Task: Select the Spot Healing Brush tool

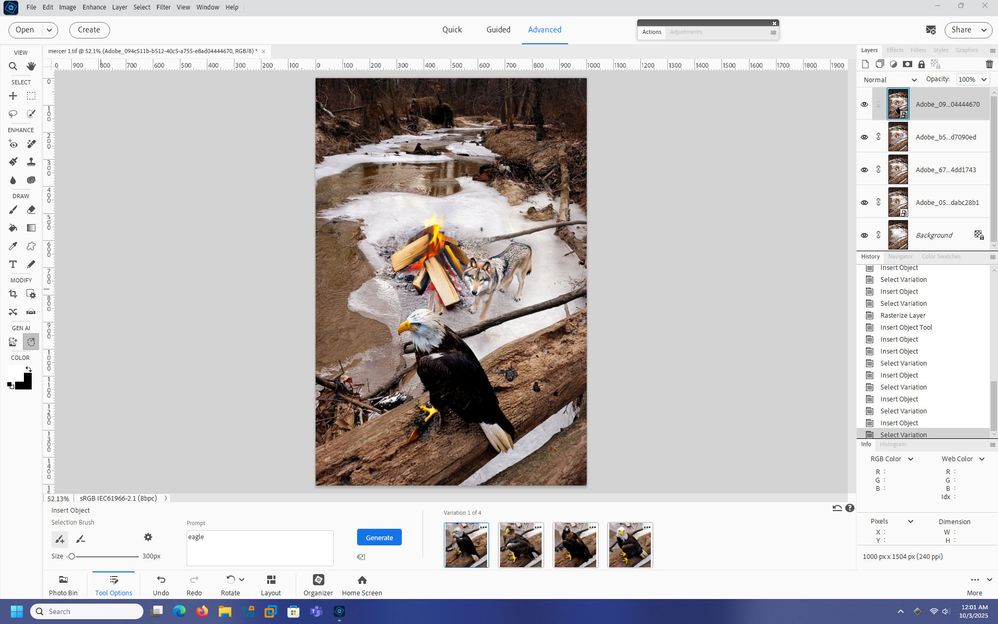Action: click(x=31, y=144)
